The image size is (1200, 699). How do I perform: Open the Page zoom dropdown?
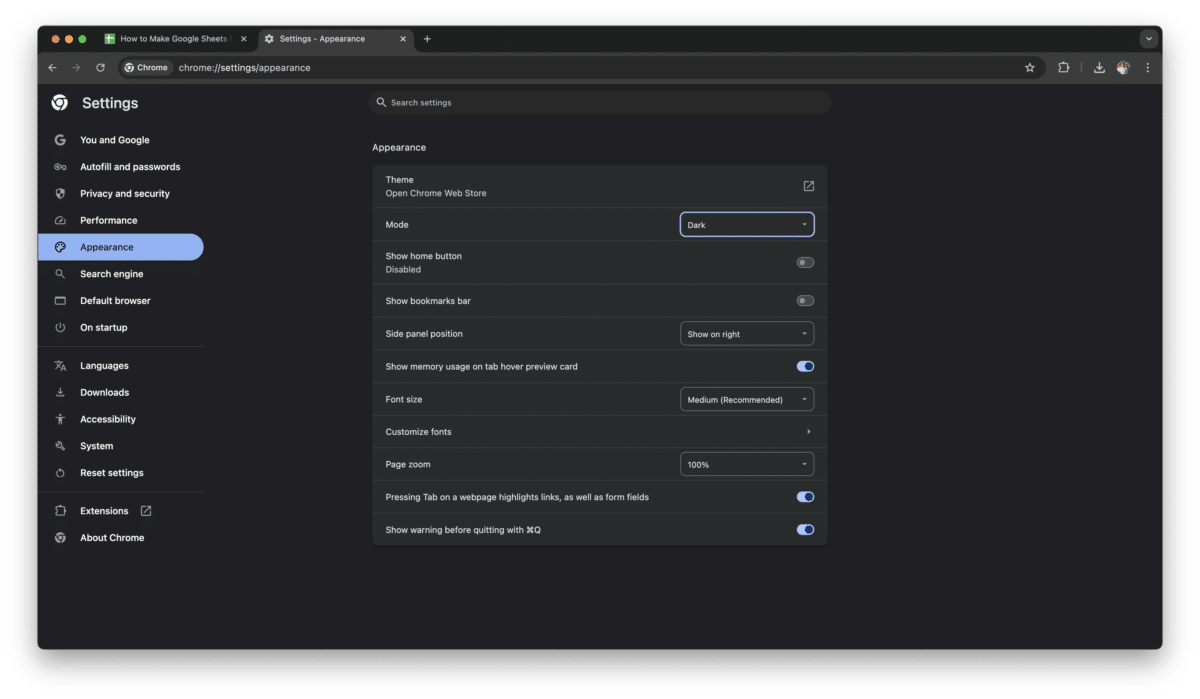746,464
